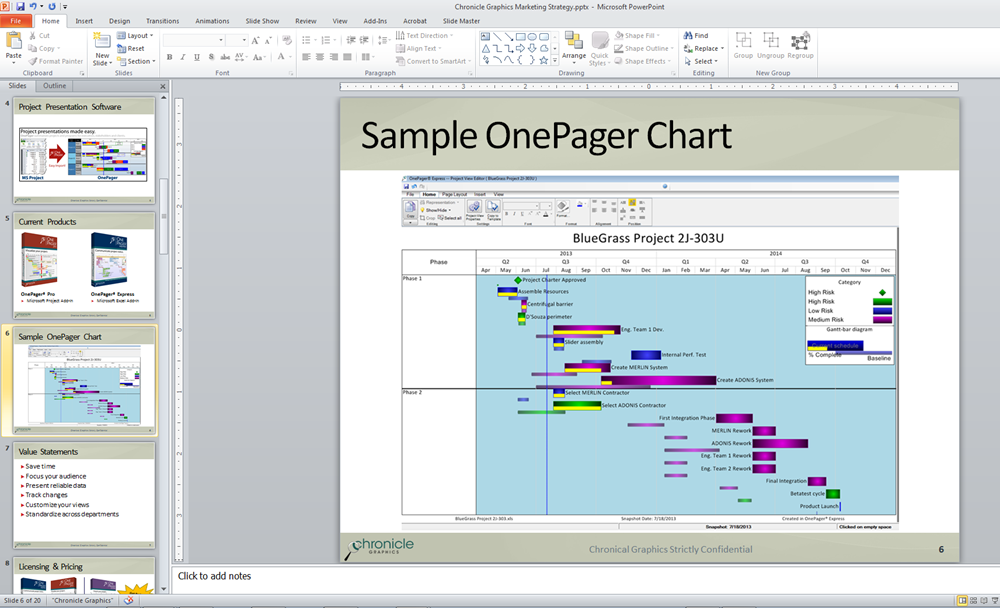Click the Save icon in quick access toolbar
The width and height of the screenshot is (1000, 608).
tap(21, 6)
